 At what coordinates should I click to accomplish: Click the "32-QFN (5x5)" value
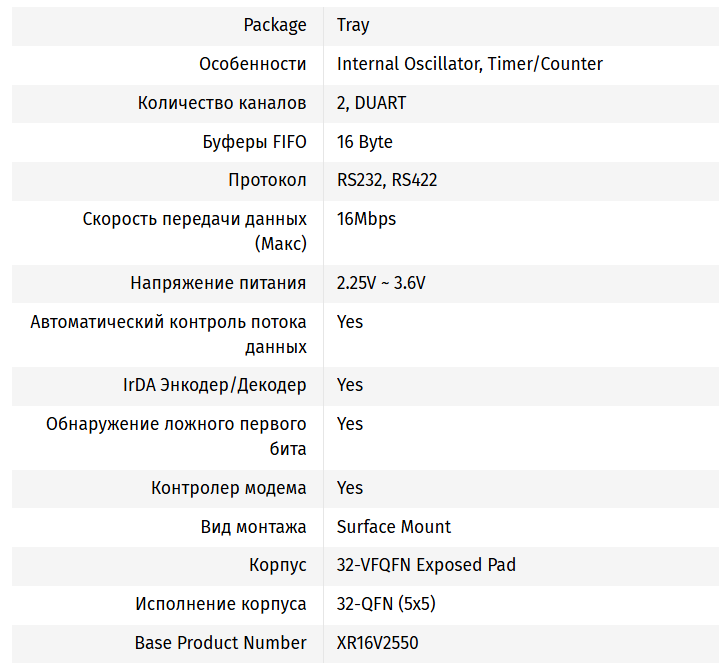point(386,604)
